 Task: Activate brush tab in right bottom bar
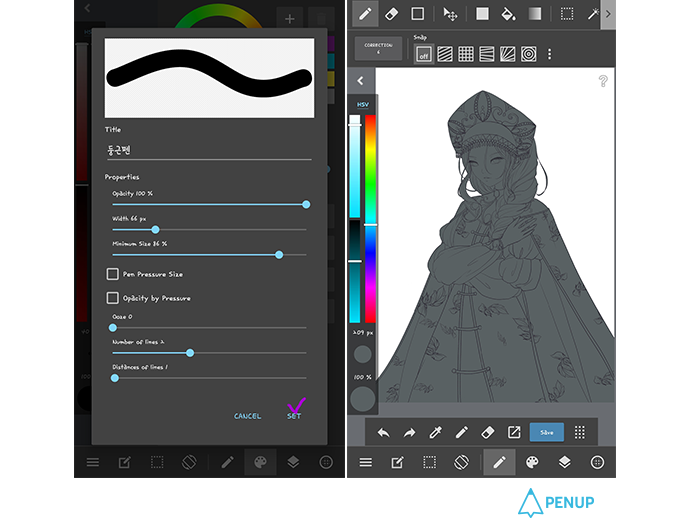point(499,462)
